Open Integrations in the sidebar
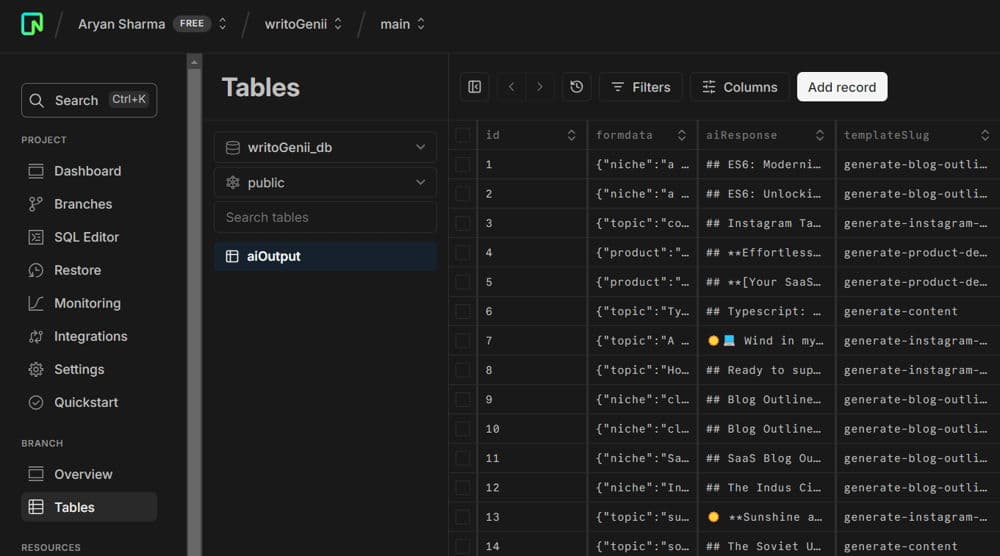 (90, 336)
